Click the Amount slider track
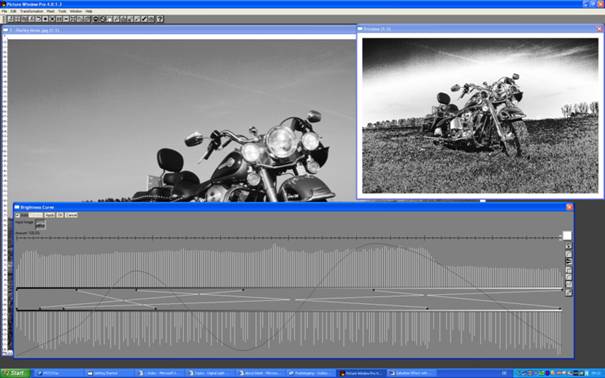This screenshot has height=378, width=605. point(289,238)
